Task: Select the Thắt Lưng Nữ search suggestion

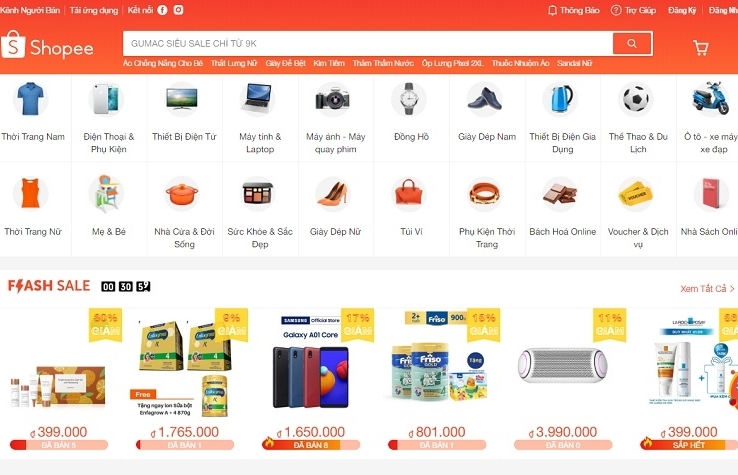Action: [x=234, y=63]
